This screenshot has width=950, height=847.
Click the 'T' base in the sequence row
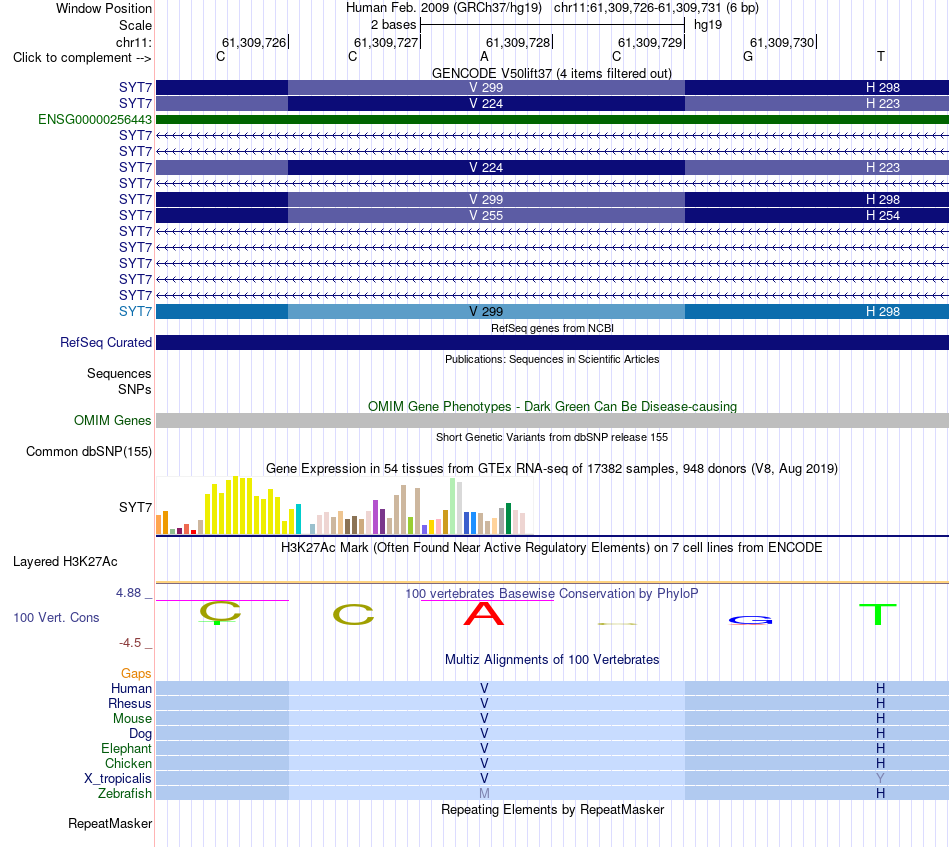(x=880, y=56)
